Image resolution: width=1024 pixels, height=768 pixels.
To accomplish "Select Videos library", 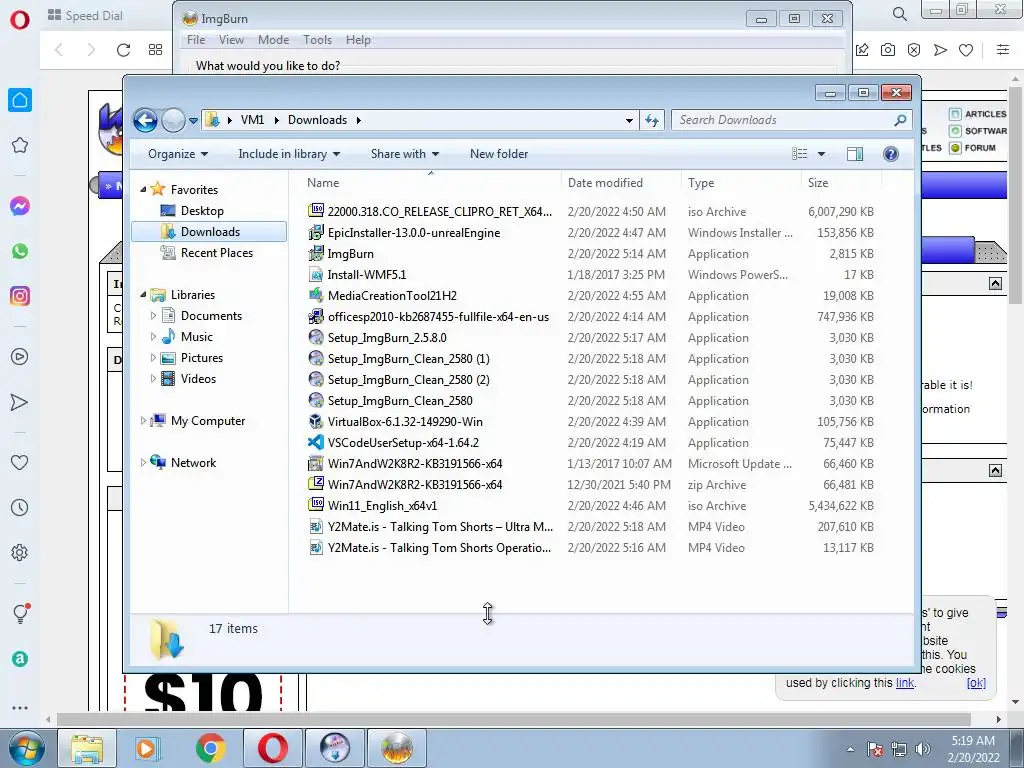I will point(199,379).
